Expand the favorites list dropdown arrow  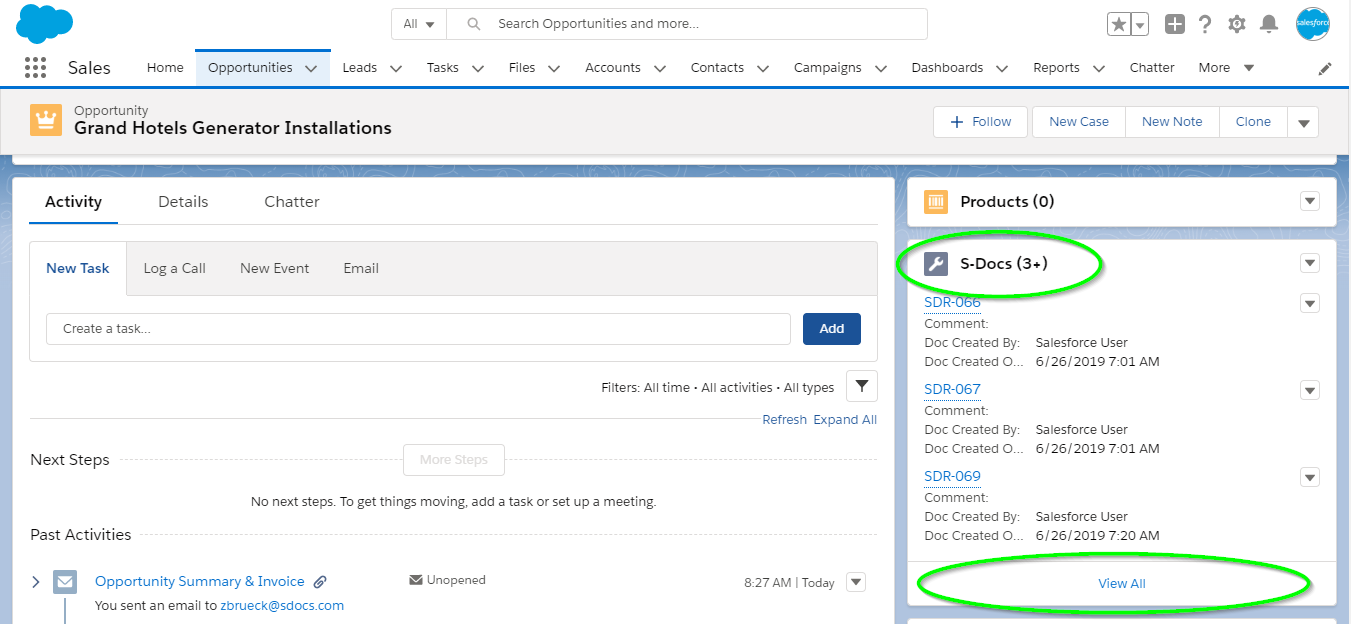(x=1140, y=24)
